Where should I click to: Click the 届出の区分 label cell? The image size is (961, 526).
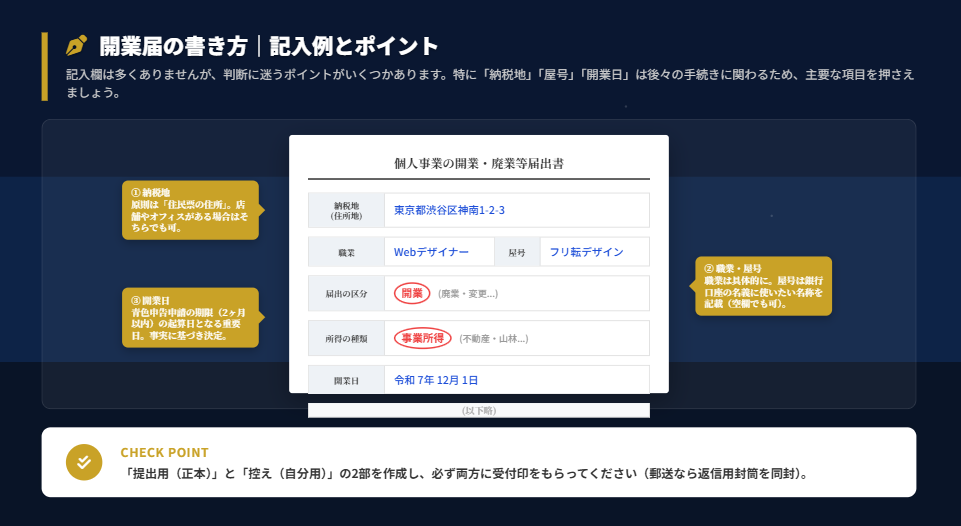point(346,294)
